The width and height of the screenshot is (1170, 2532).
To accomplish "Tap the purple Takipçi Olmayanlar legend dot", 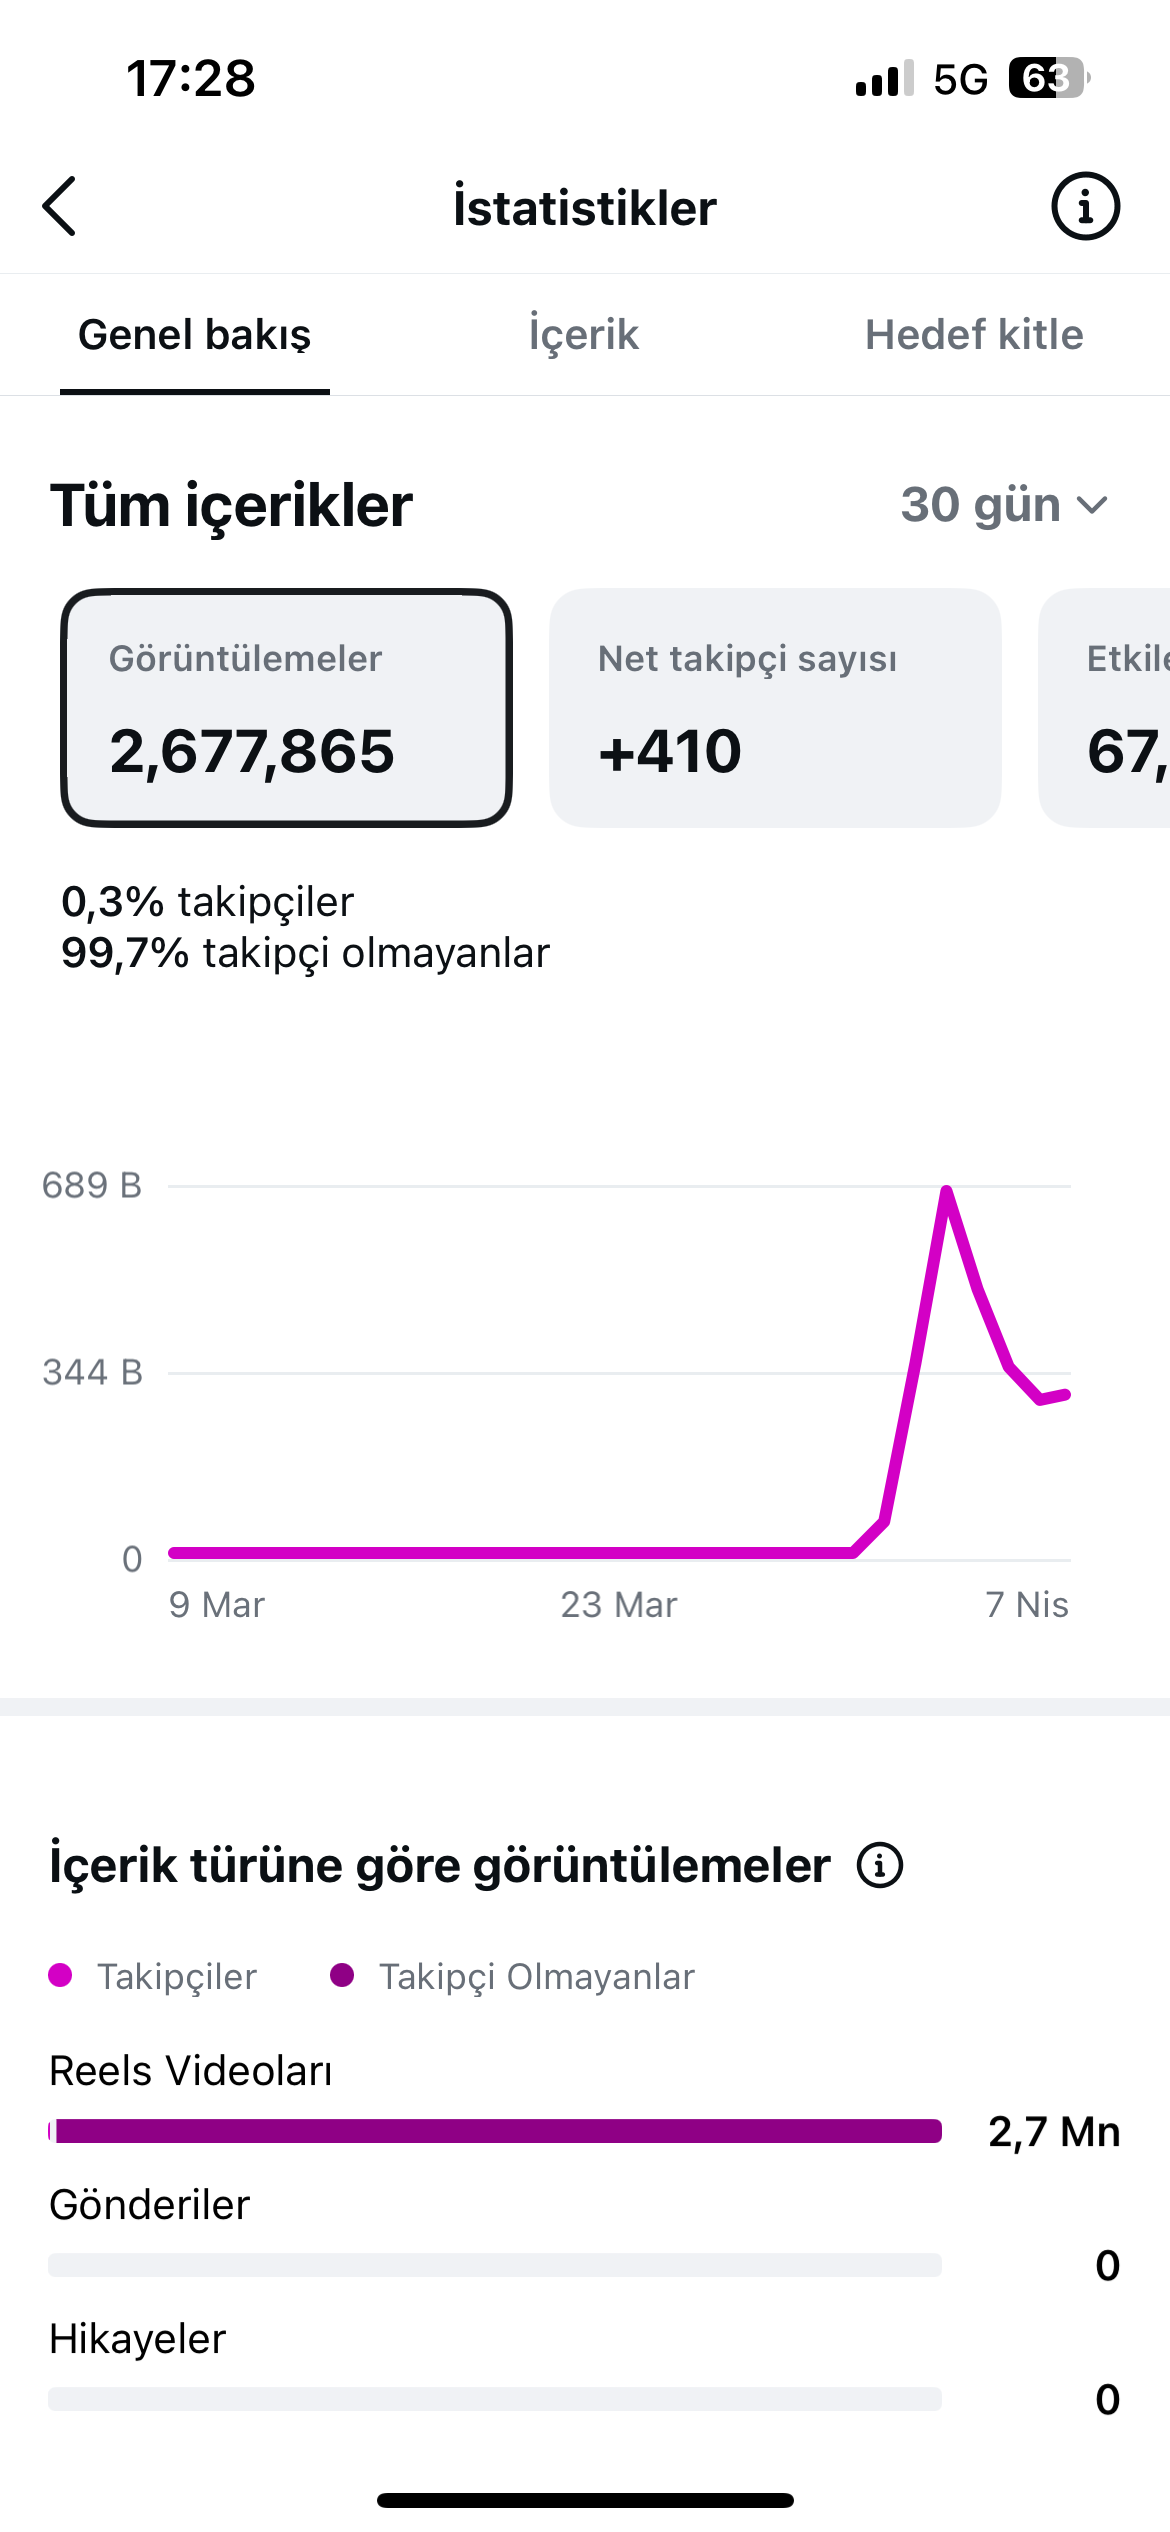I will [x=342, y=1975].
